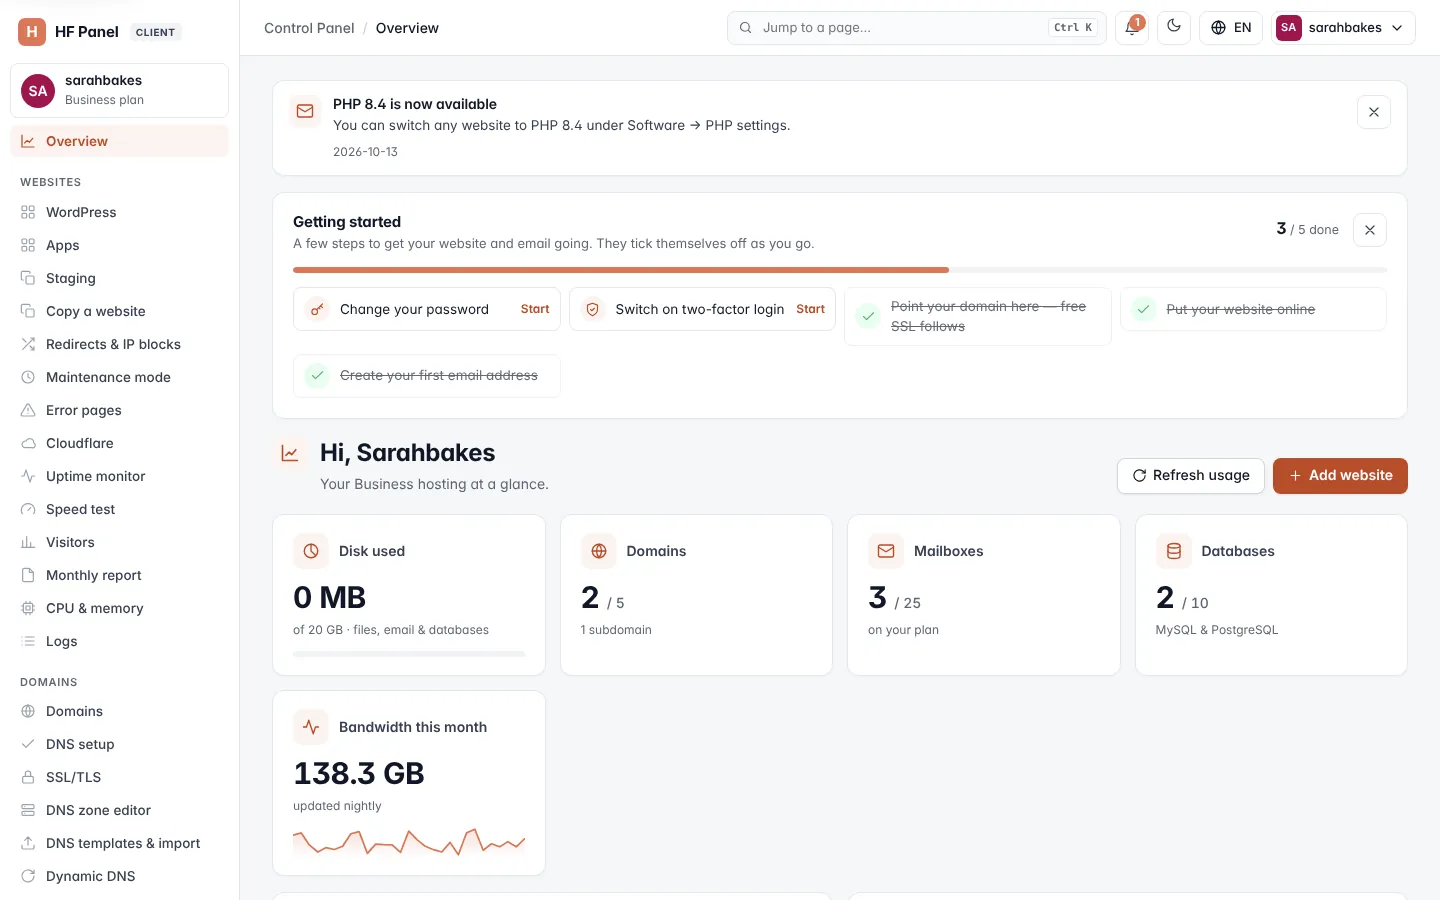Toggle dark mode moon icon
The height and width of the screenshot is (900, 1440).
click(x=1174, y=28)
